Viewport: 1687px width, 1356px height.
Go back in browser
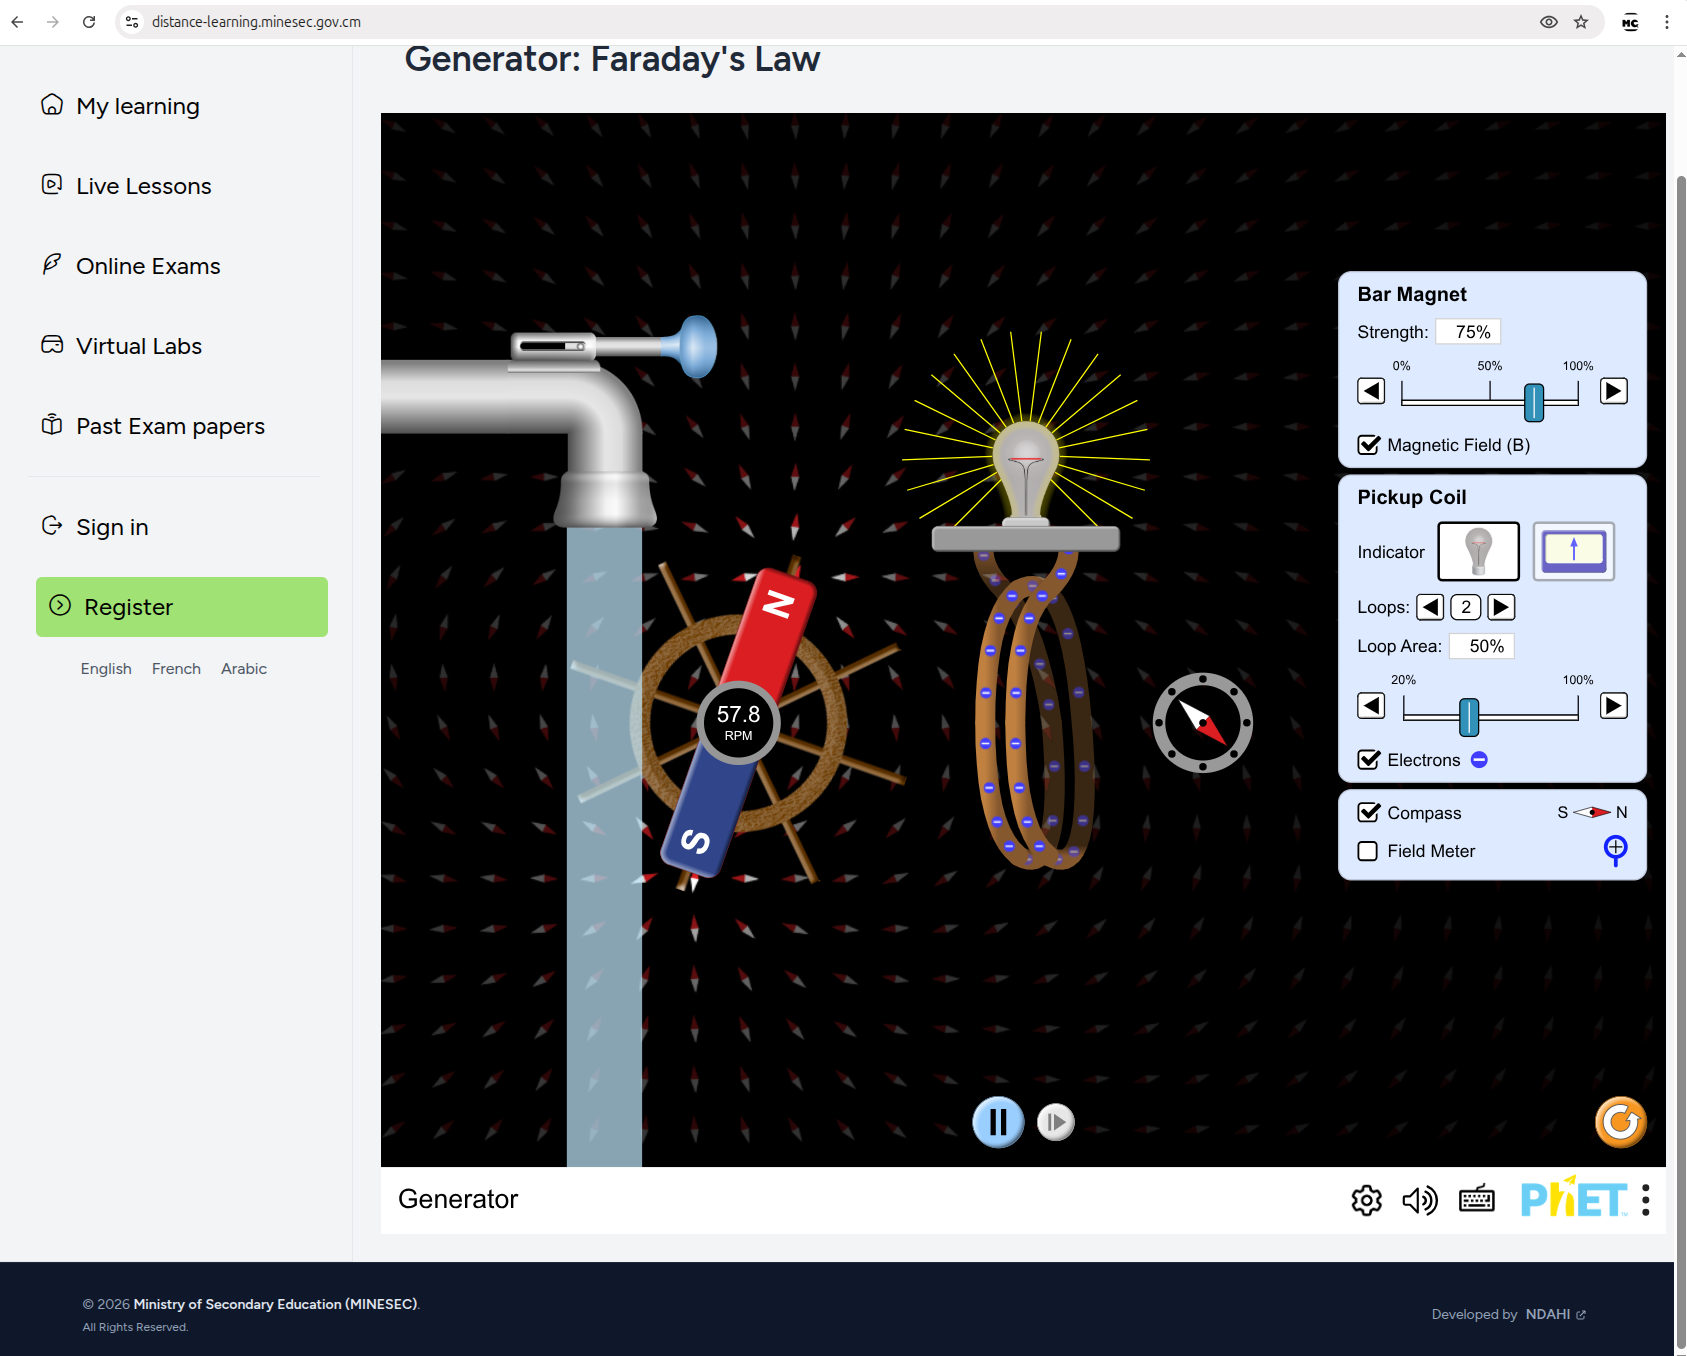(17, 22)
